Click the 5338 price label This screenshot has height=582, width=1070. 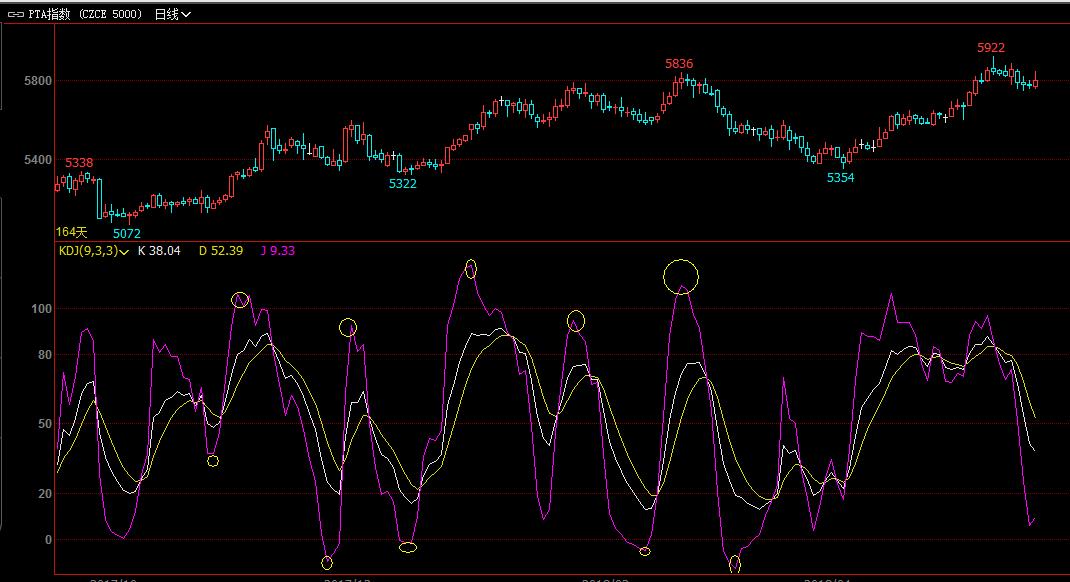pyautogui.click(x=79, y=162)
